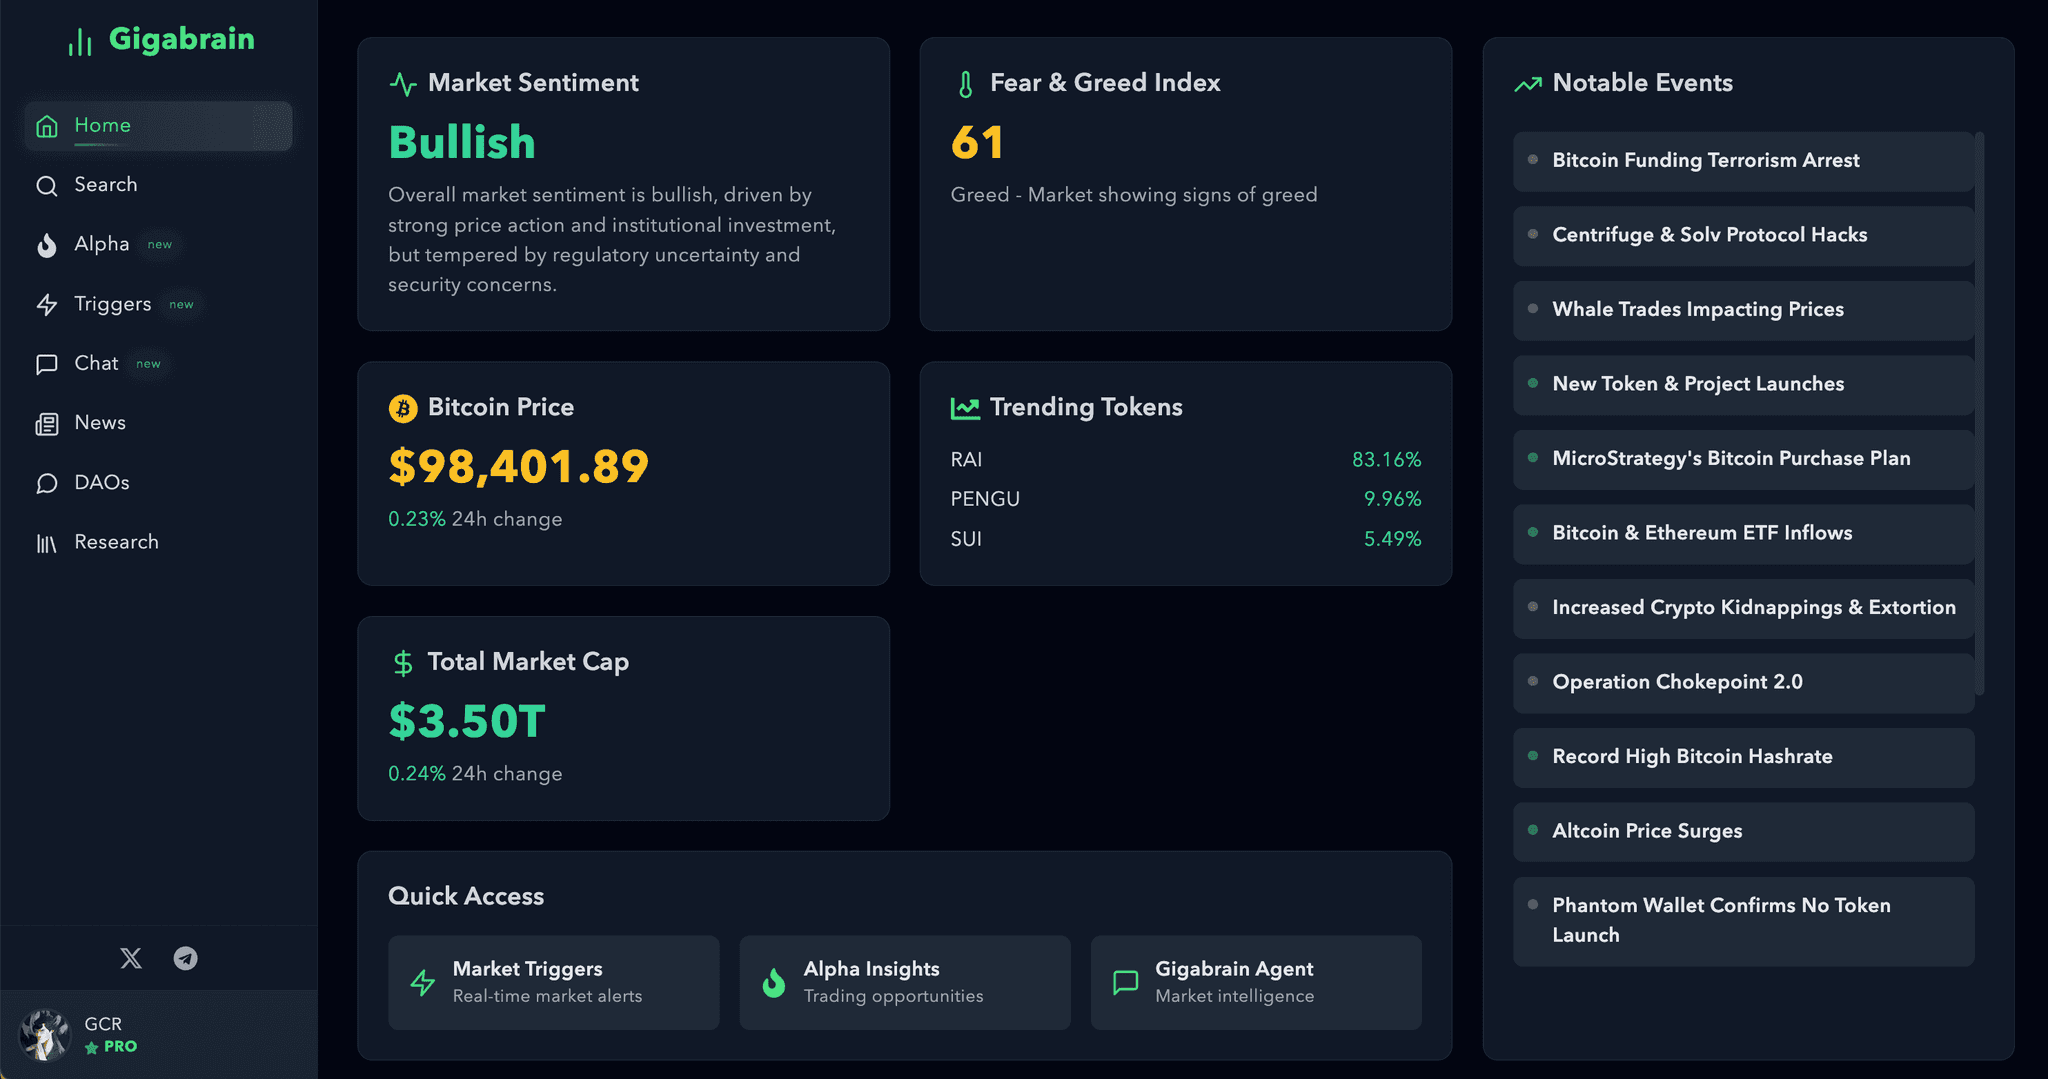Click the $3.50T market cap value
Viewport: 2048px width, 1079px height.
click(467, 722)
